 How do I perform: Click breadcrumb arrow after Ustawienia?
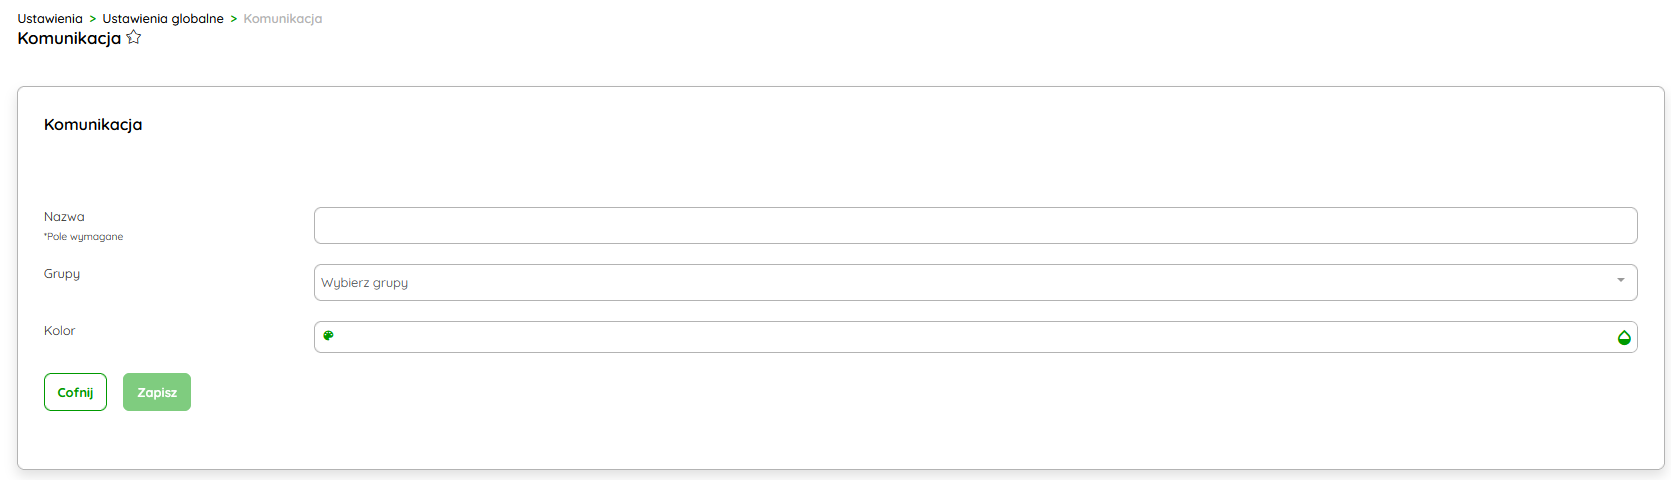click(93, 19)
